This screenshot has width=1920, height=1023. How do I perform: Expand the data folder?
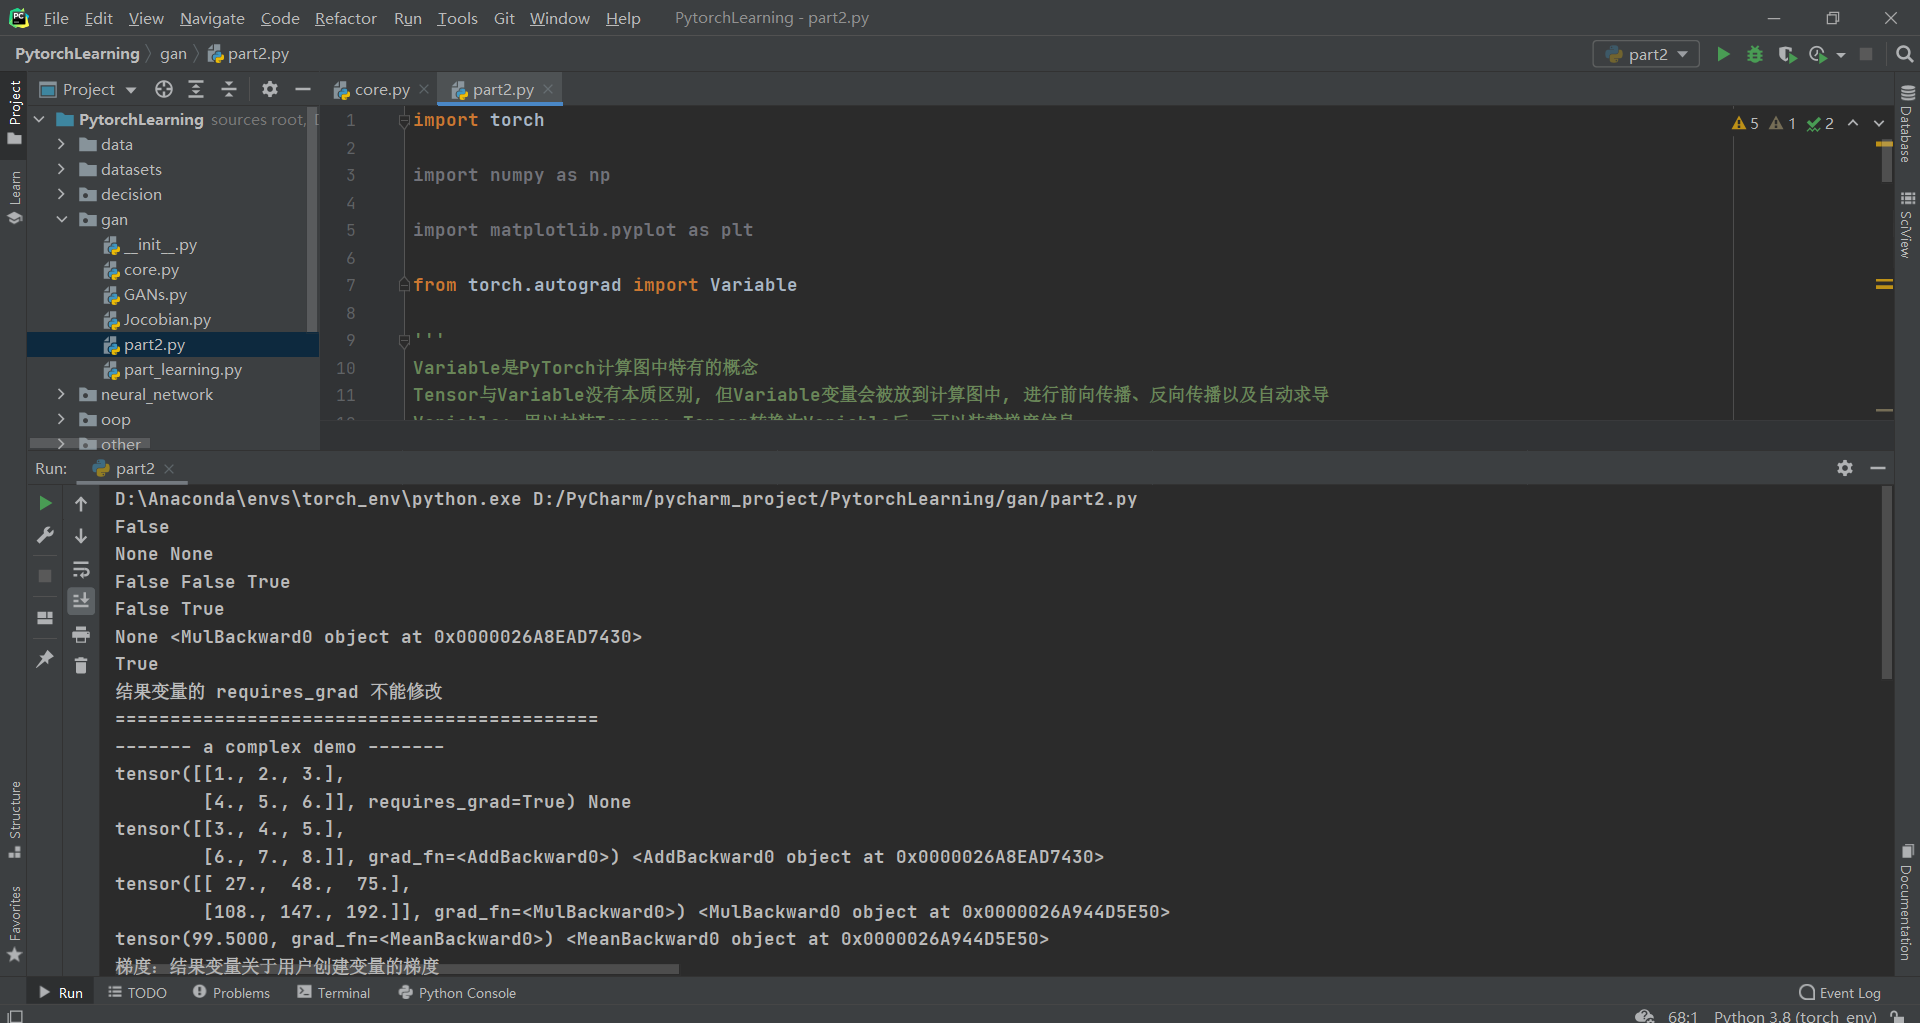61,144
